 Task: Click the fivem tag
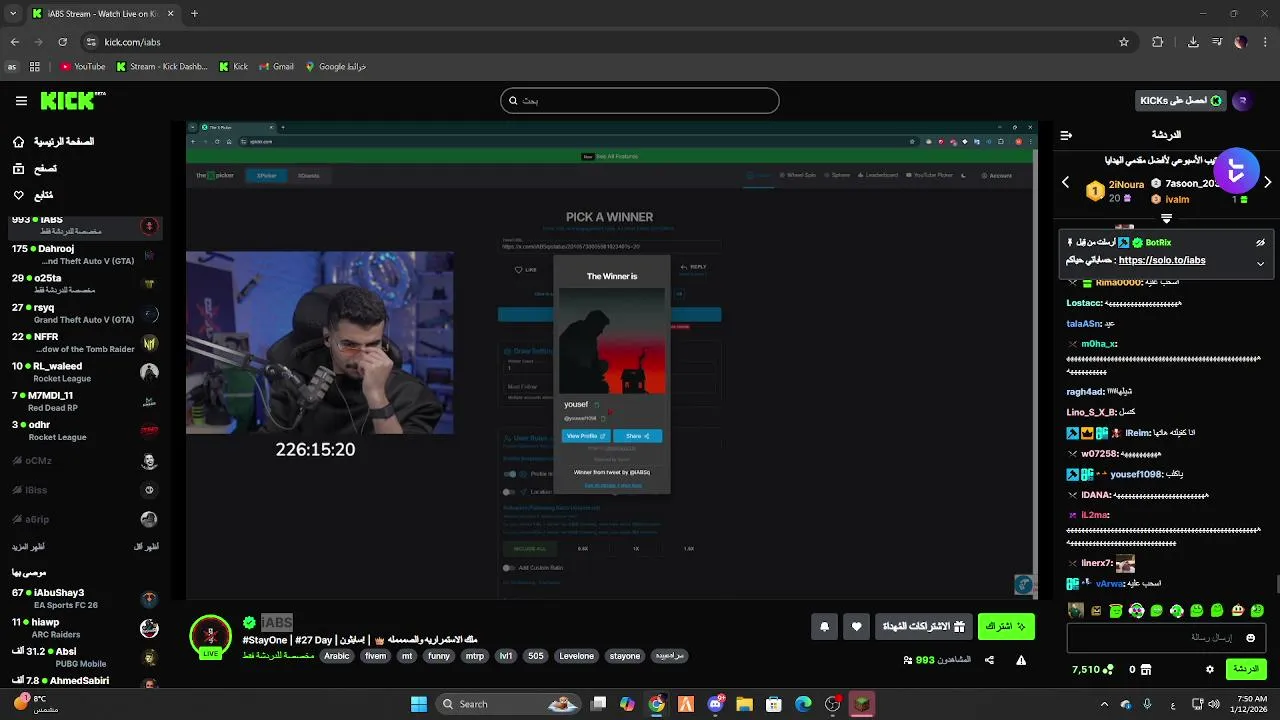pos(376,656)
